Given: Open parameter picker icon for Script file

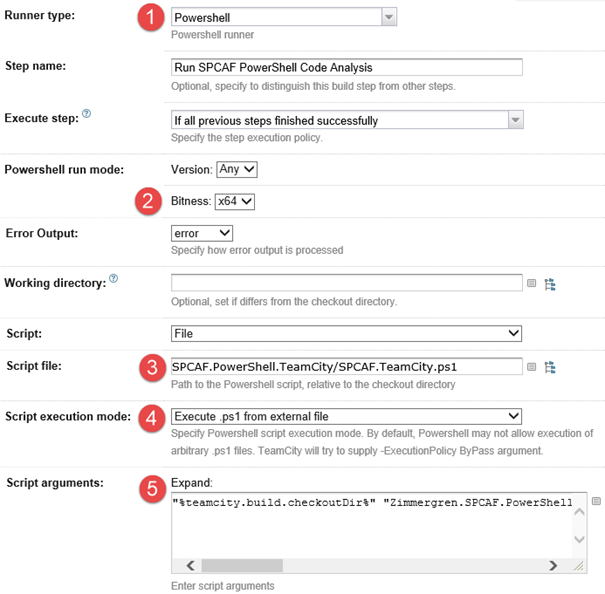Looking at the screenshot, I should tap(533, 367).
